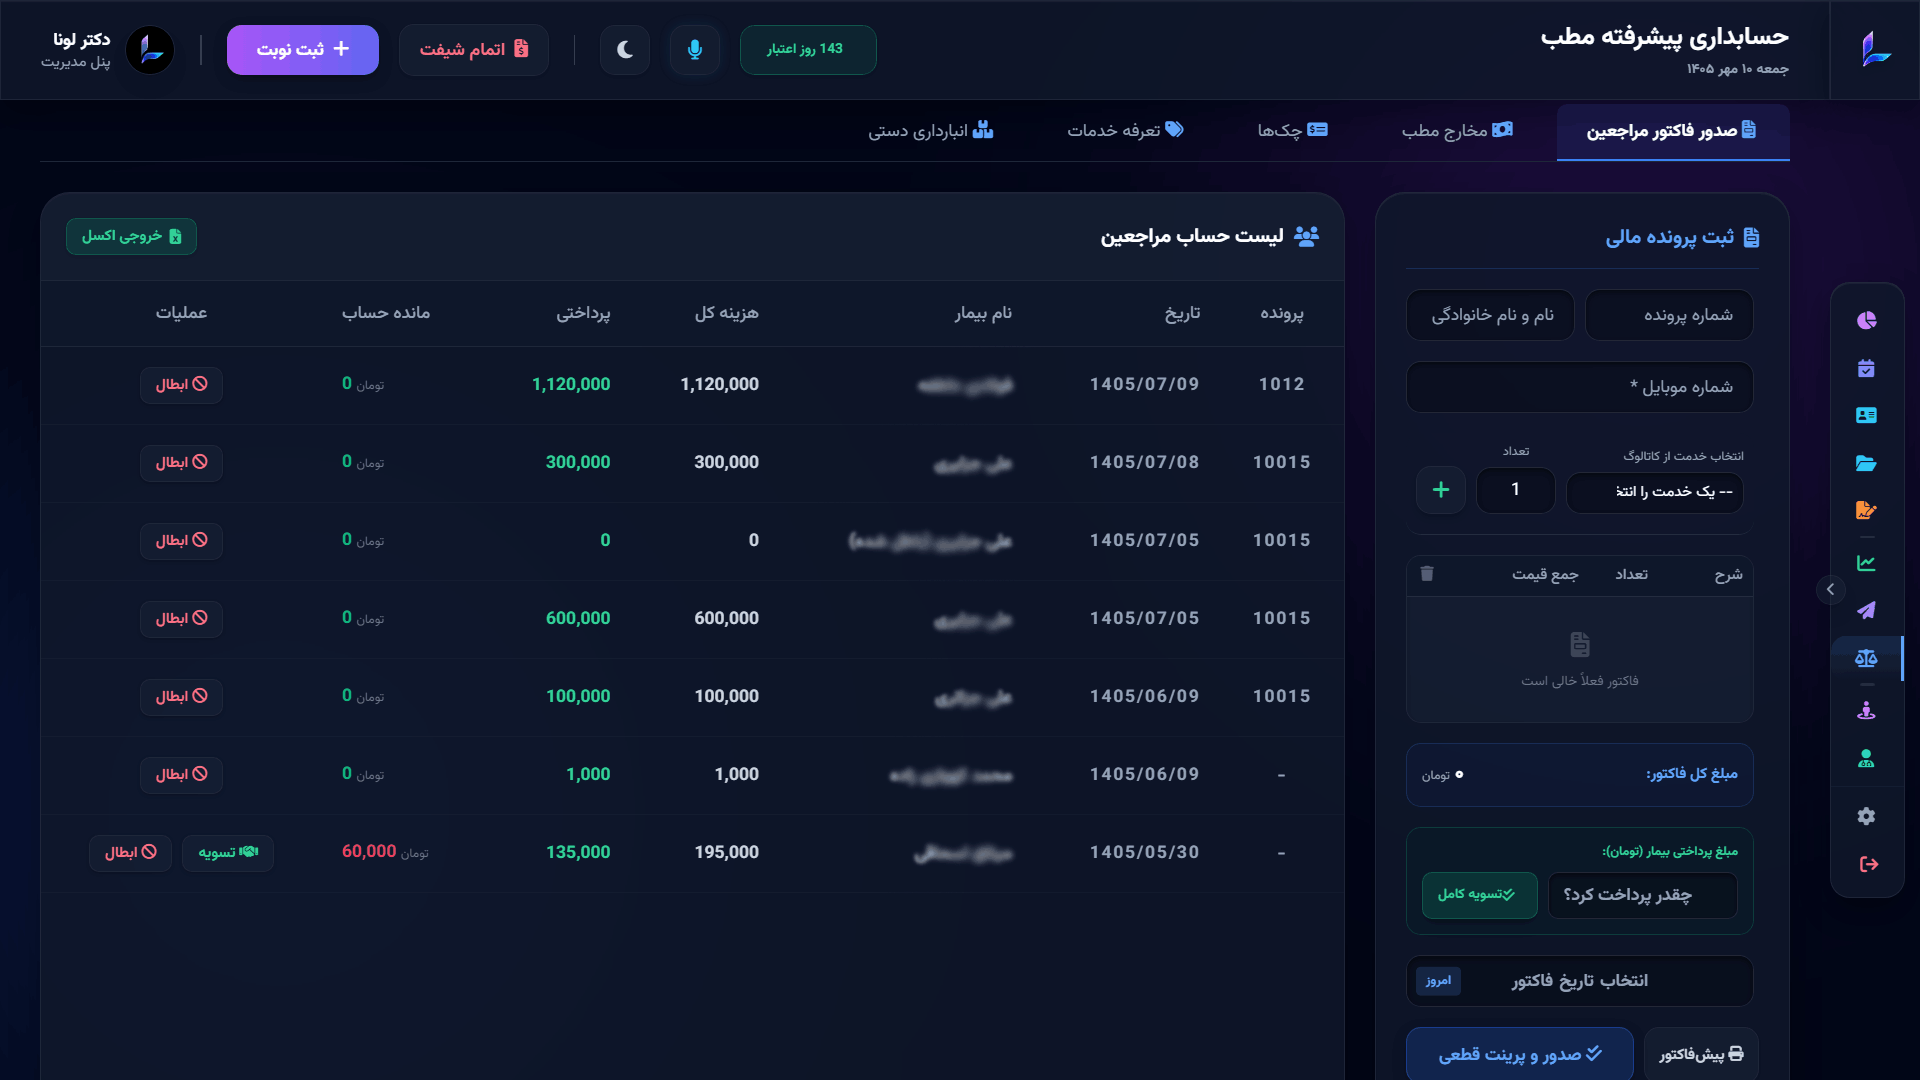Click ابطال in the 1405/05/30 row
Screen dimensions: 1920x1080
click(x=130, y=853)
